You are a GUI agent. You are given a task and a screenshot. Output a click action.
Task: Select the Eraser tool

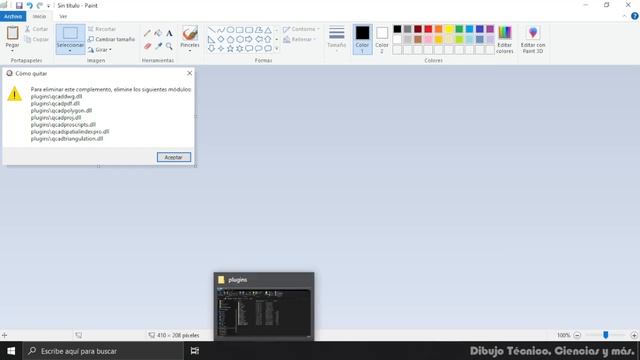[x=147, y=46]
